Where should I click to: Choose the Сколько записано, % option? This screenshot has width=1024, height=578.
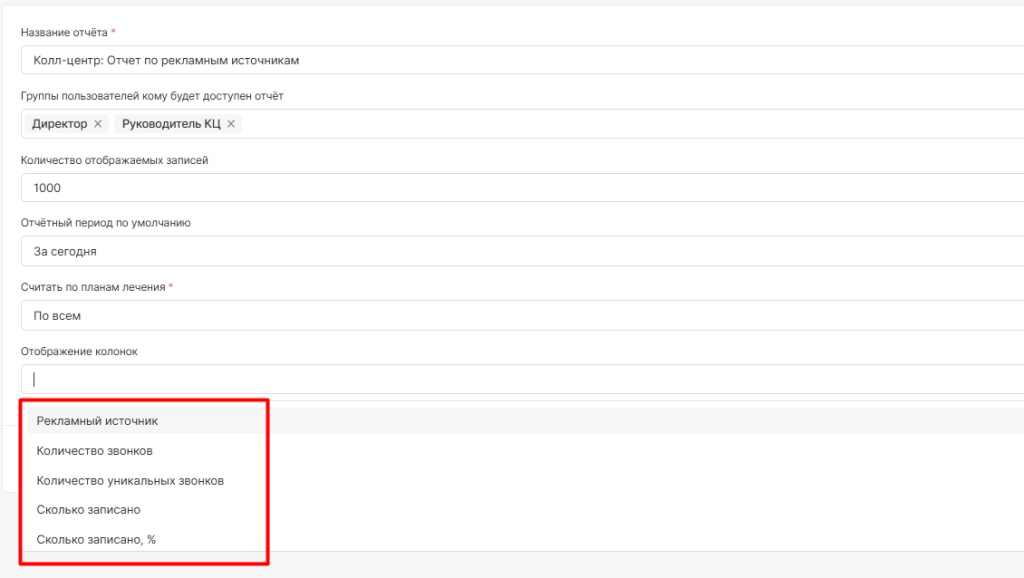[96, 540]
